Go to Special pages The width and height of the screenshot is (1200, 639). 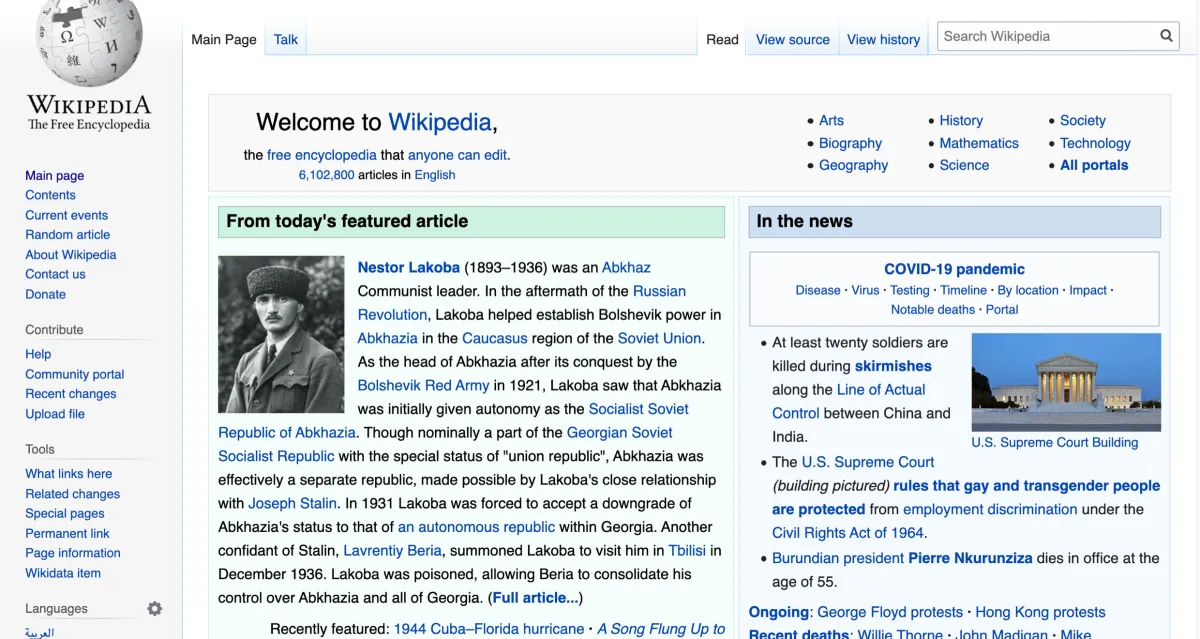(65, 513)
